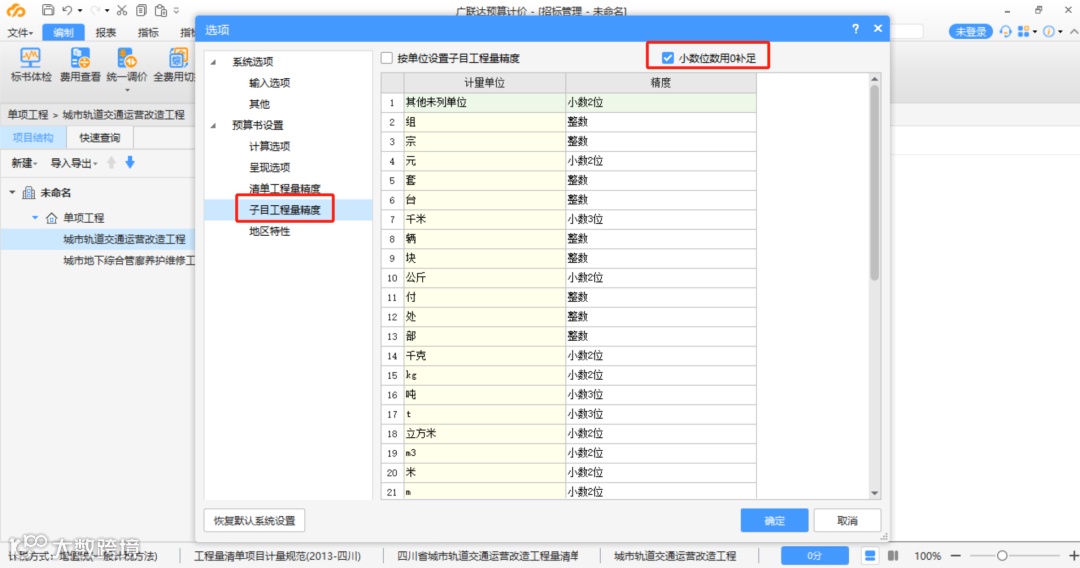Click the info circle icon

pos(1049,32)
